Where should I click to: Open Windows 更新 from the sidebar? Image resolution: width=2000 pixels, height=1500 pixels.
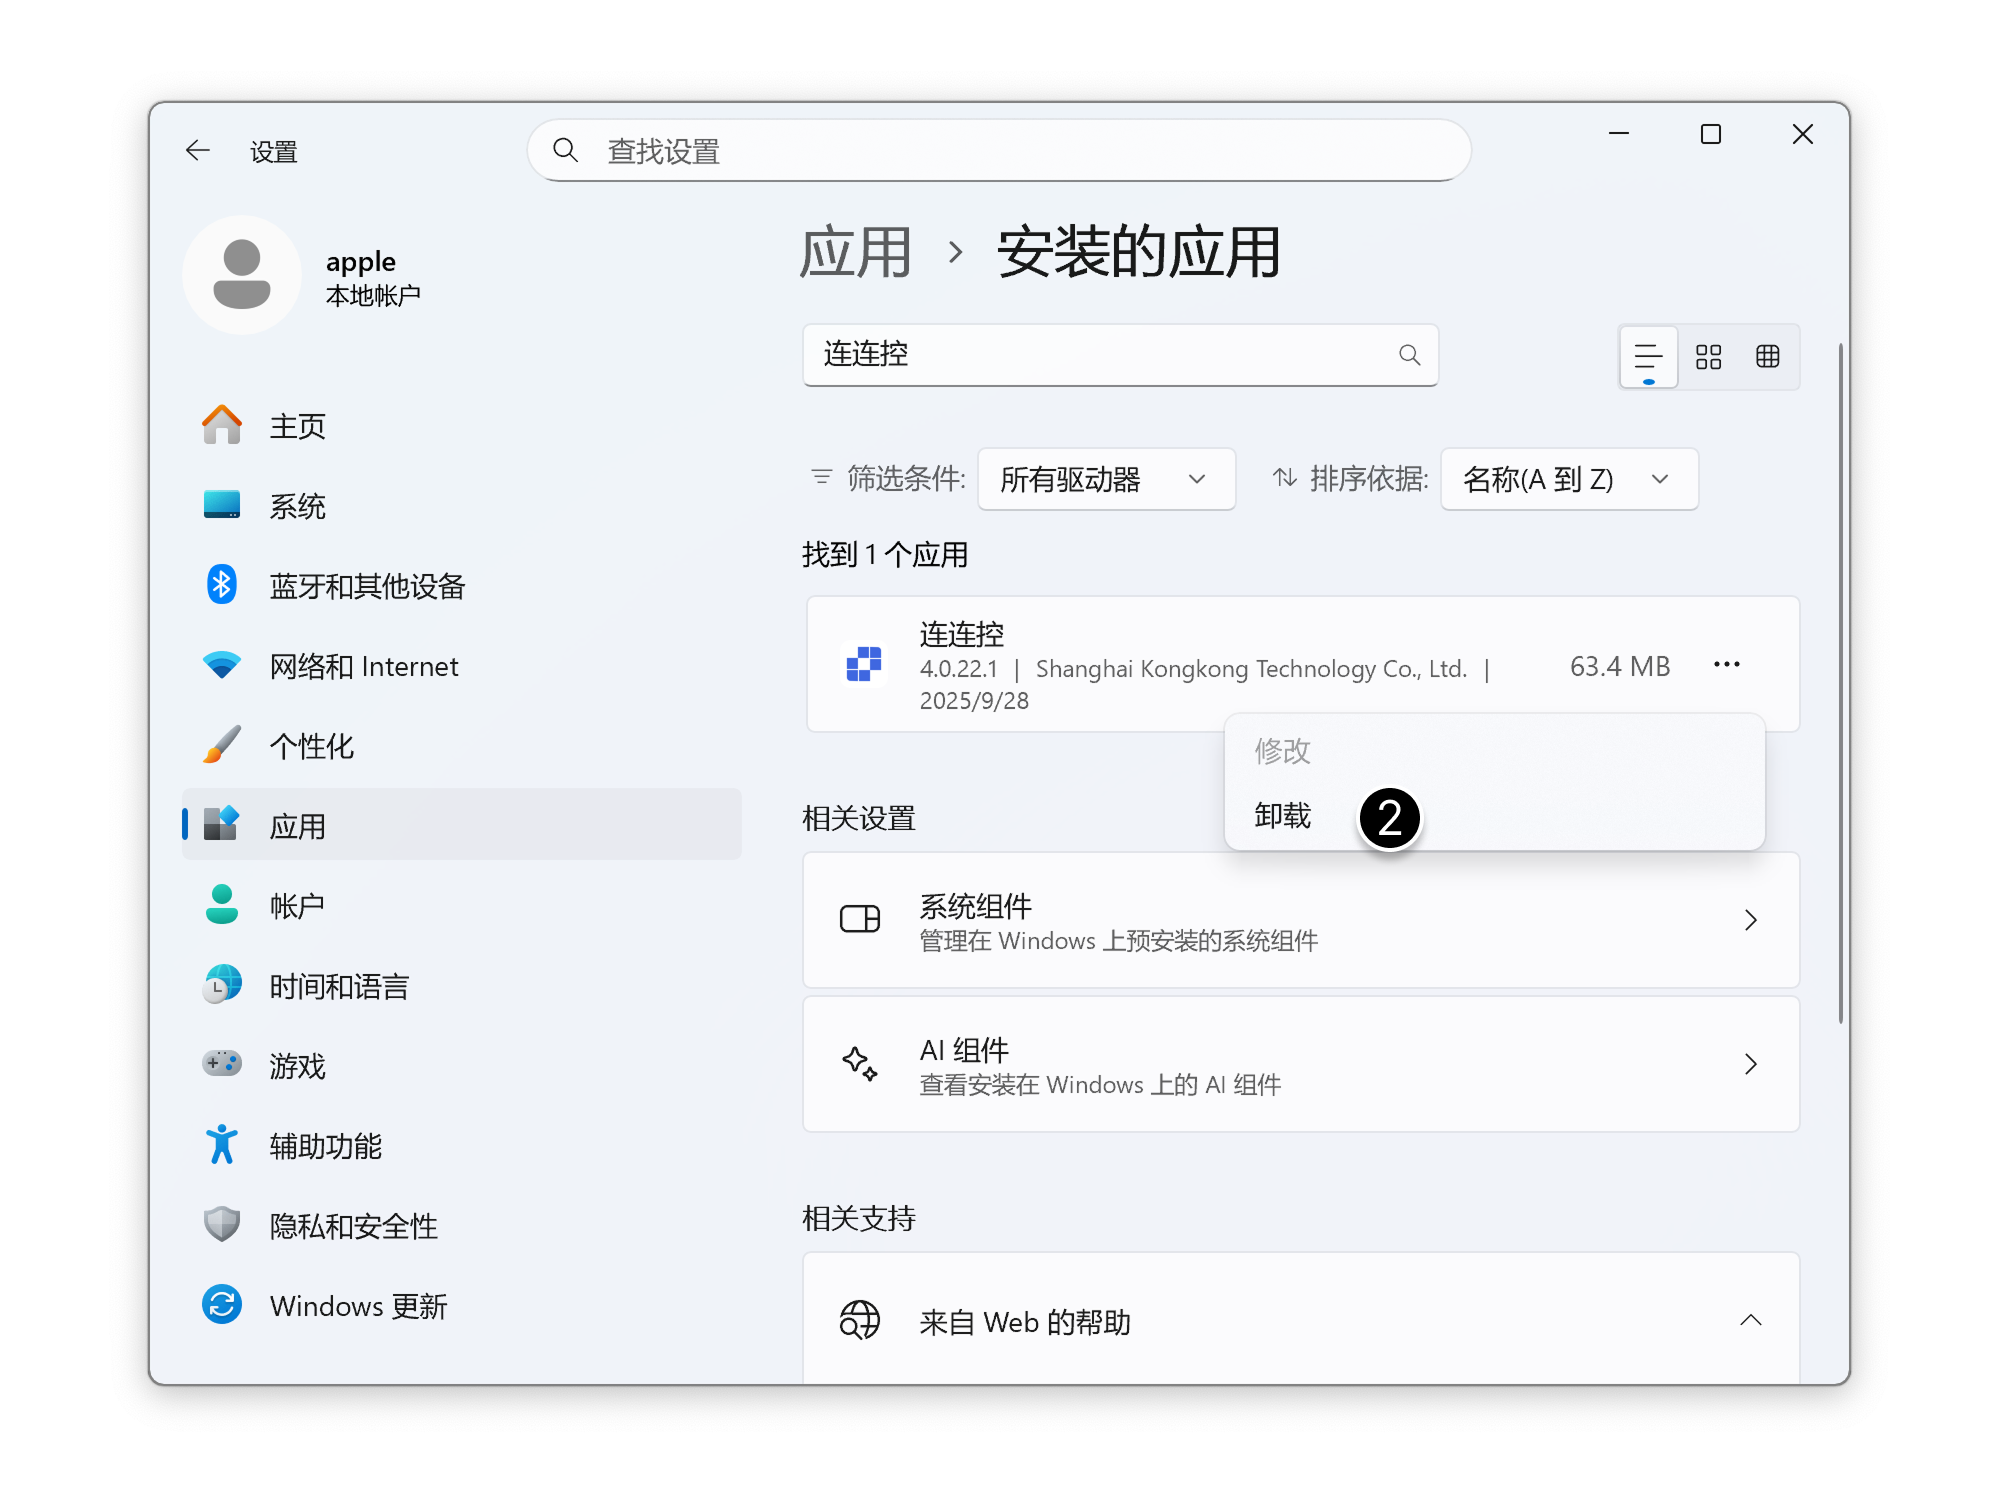(357, 1305)
